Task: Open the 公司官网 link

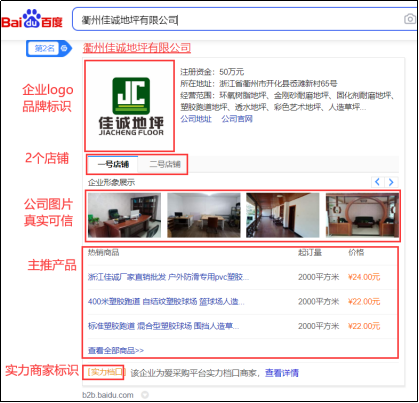Action: click(x=237, y=119)
